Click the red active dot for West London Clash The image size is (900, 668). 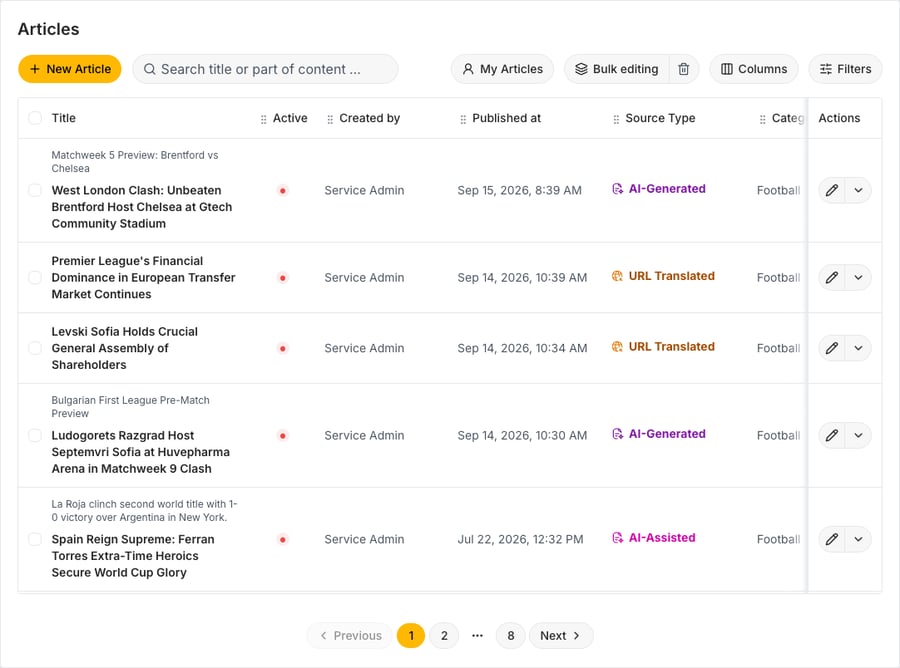point(282,191)
